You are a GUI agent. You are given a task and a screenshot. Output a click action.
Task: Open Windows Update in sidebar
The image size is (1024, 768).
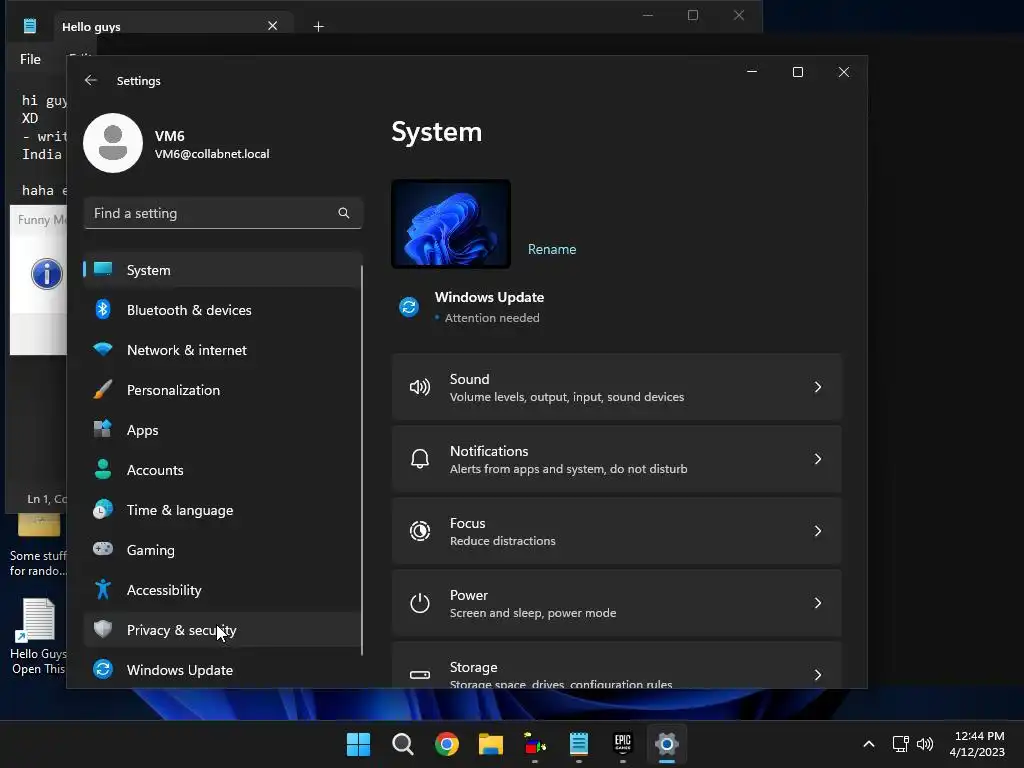222,669
